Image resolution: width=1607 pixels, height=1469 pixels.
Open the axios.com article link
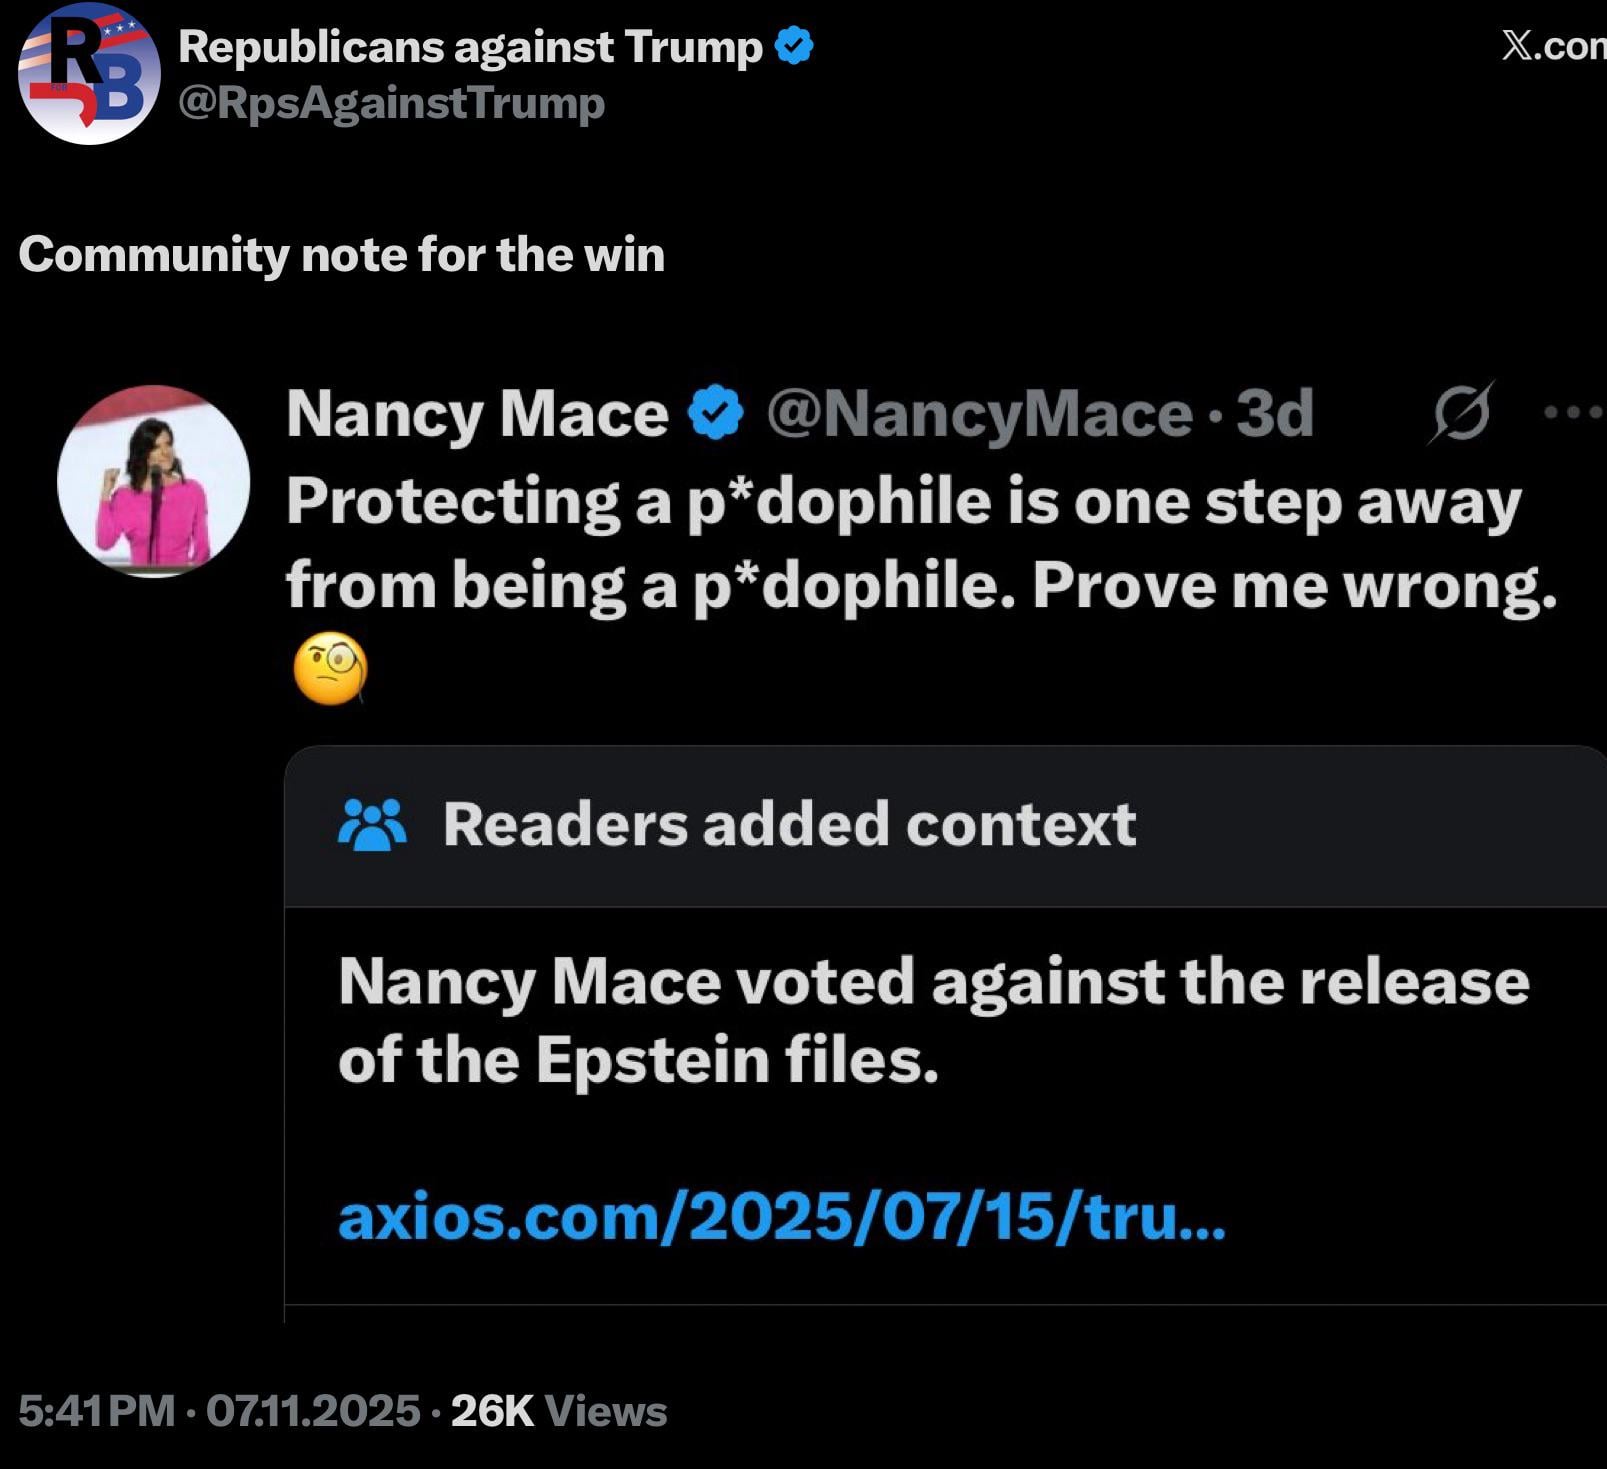[781, 1217]
